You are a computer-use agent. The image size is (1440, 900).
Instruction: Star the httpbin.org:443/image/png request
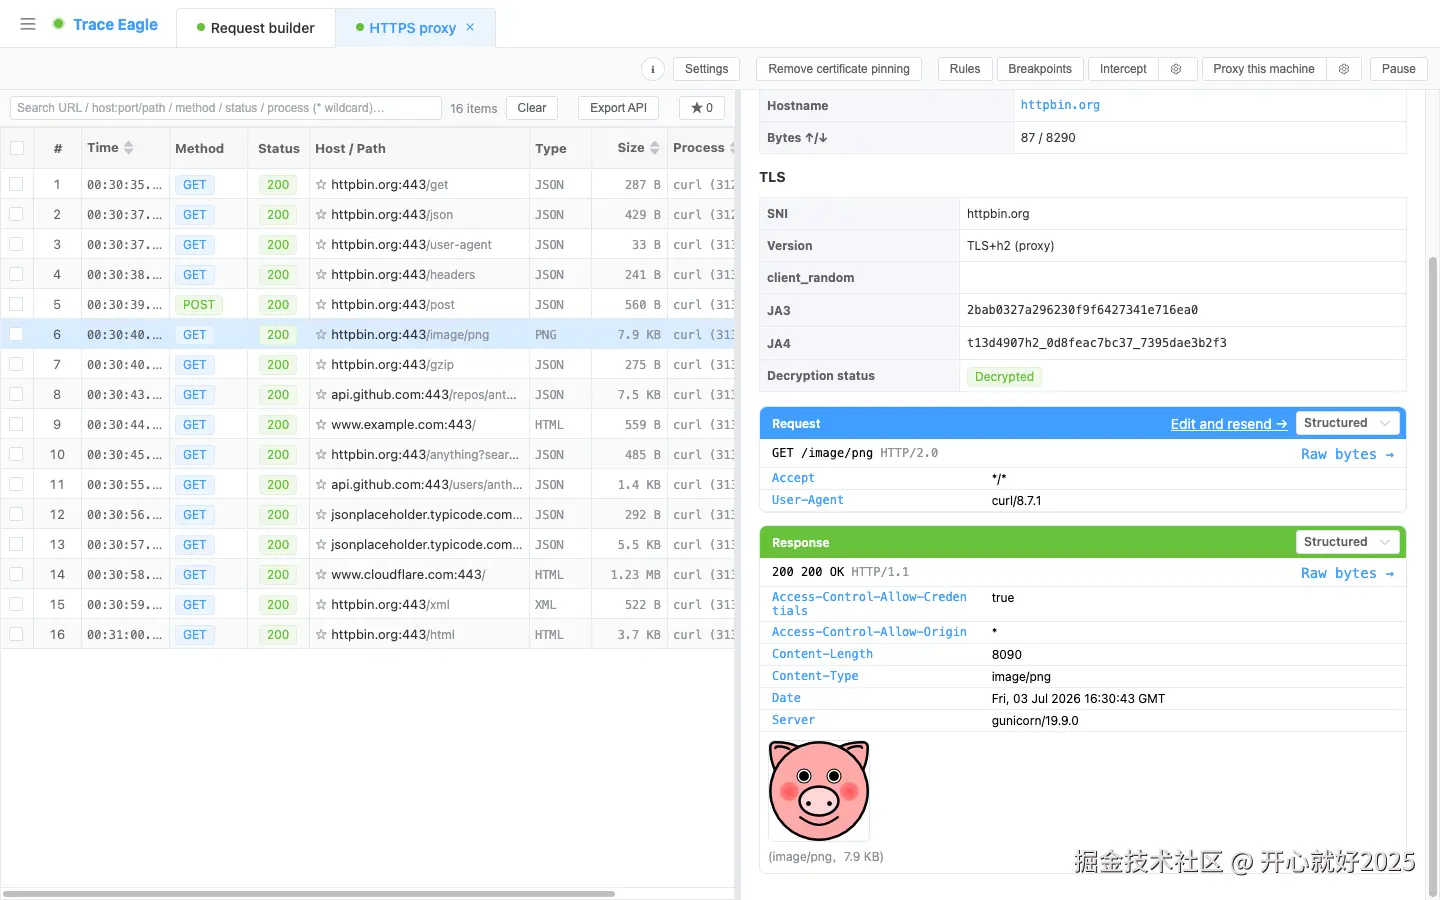321,335
